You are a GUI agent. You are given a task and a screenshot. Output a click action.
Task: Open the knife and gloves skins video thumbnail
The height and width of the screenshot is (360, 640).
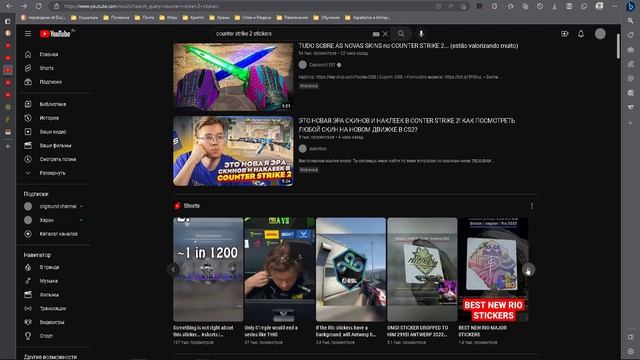pos(233,77)
